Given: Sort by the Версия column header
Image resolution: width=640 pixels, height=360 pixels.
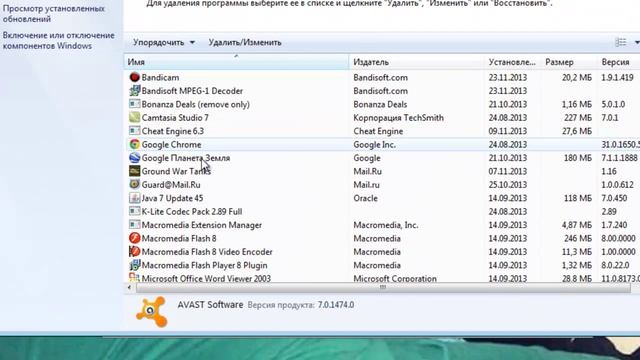Looking at the screenshot, I should tap(618, 62).
